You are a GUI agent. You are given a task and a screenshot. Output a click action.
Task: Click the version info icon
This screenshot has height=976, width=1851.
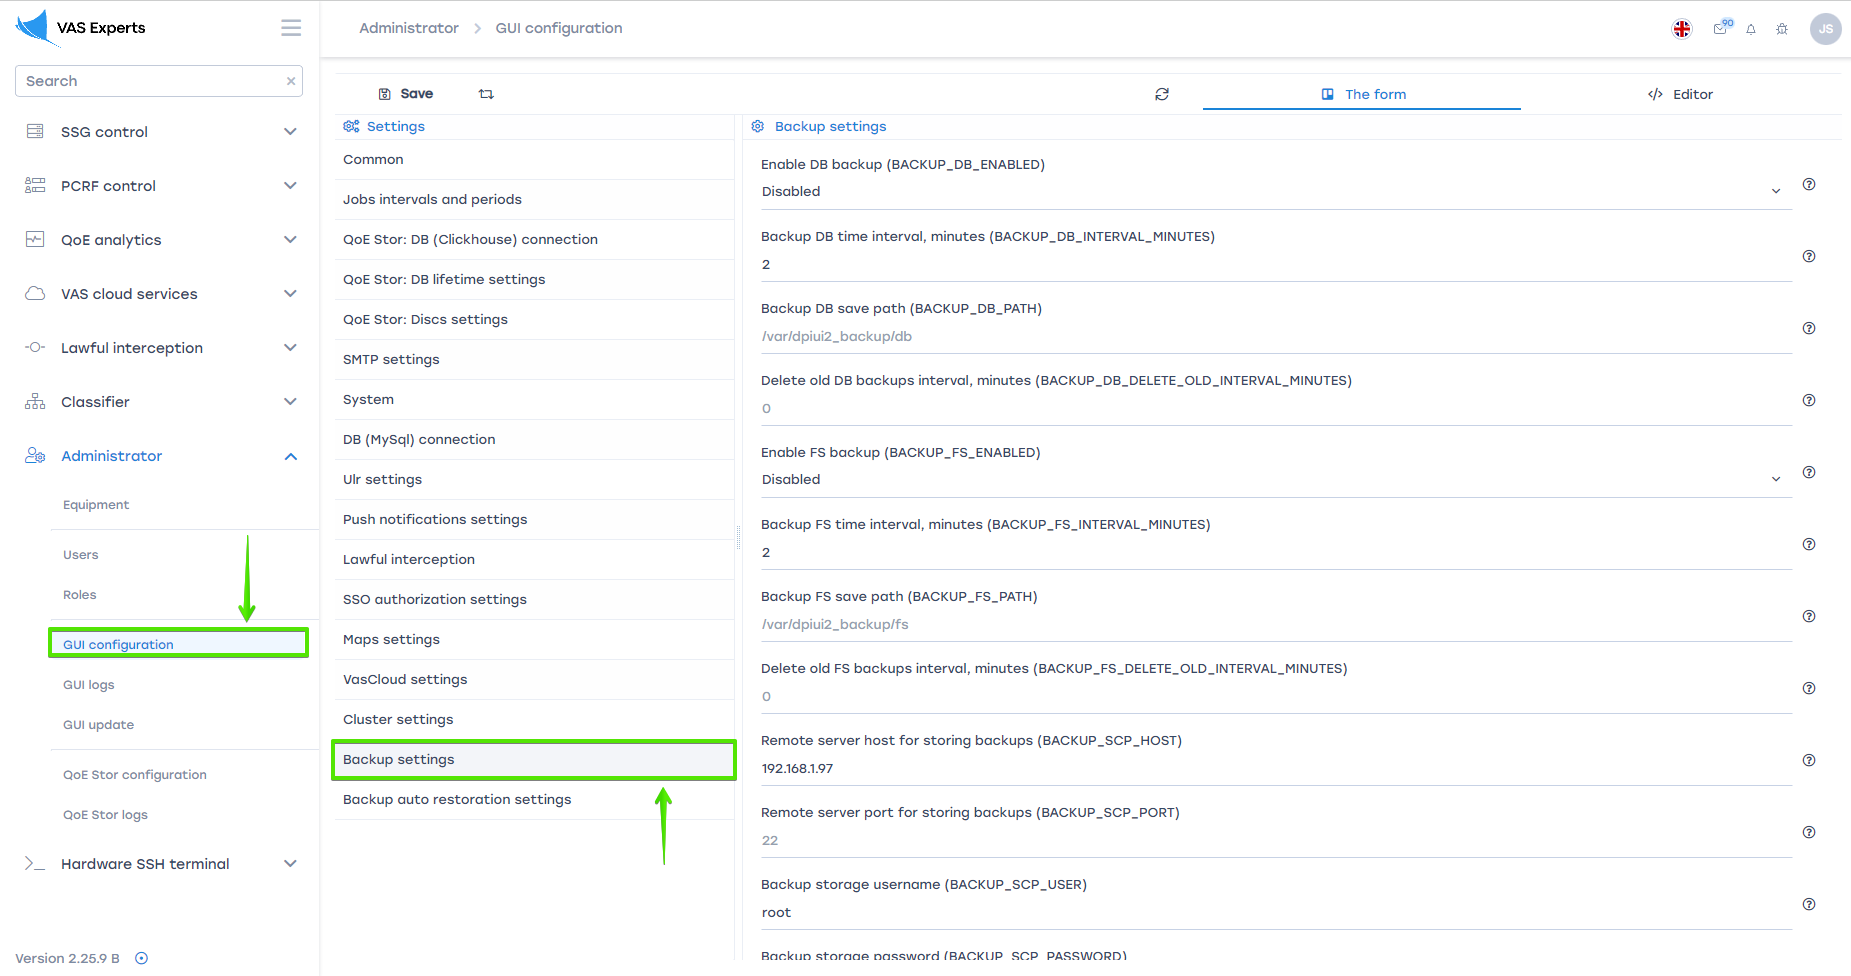pos(142,958)
